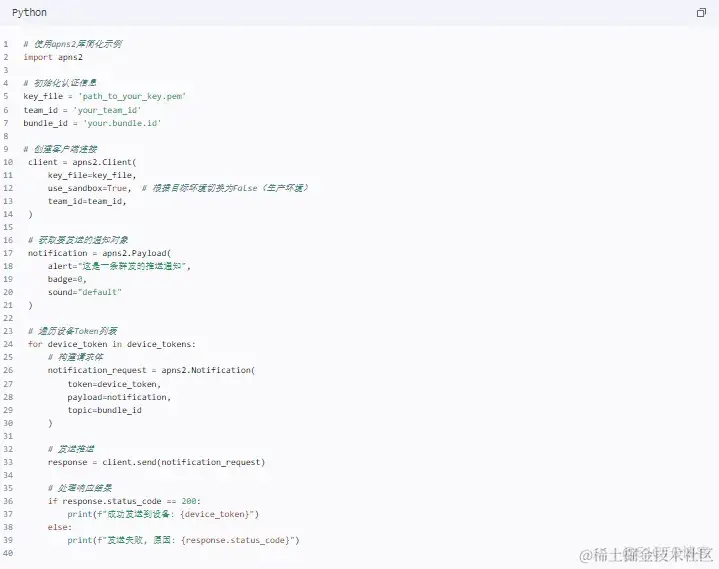Click "use_sandbox=True," on line 12
This screenshot has width=719, height=569.
coord(89,188)
